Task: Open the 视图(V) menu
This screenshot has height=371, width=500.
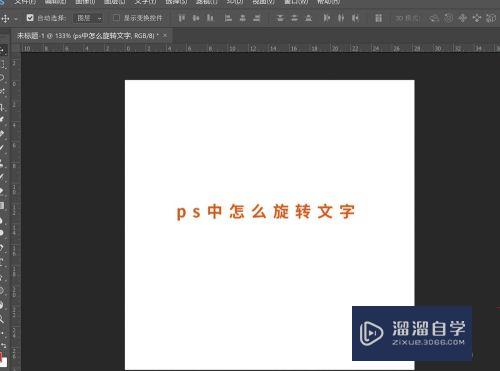Action: (x=264, y=2)
